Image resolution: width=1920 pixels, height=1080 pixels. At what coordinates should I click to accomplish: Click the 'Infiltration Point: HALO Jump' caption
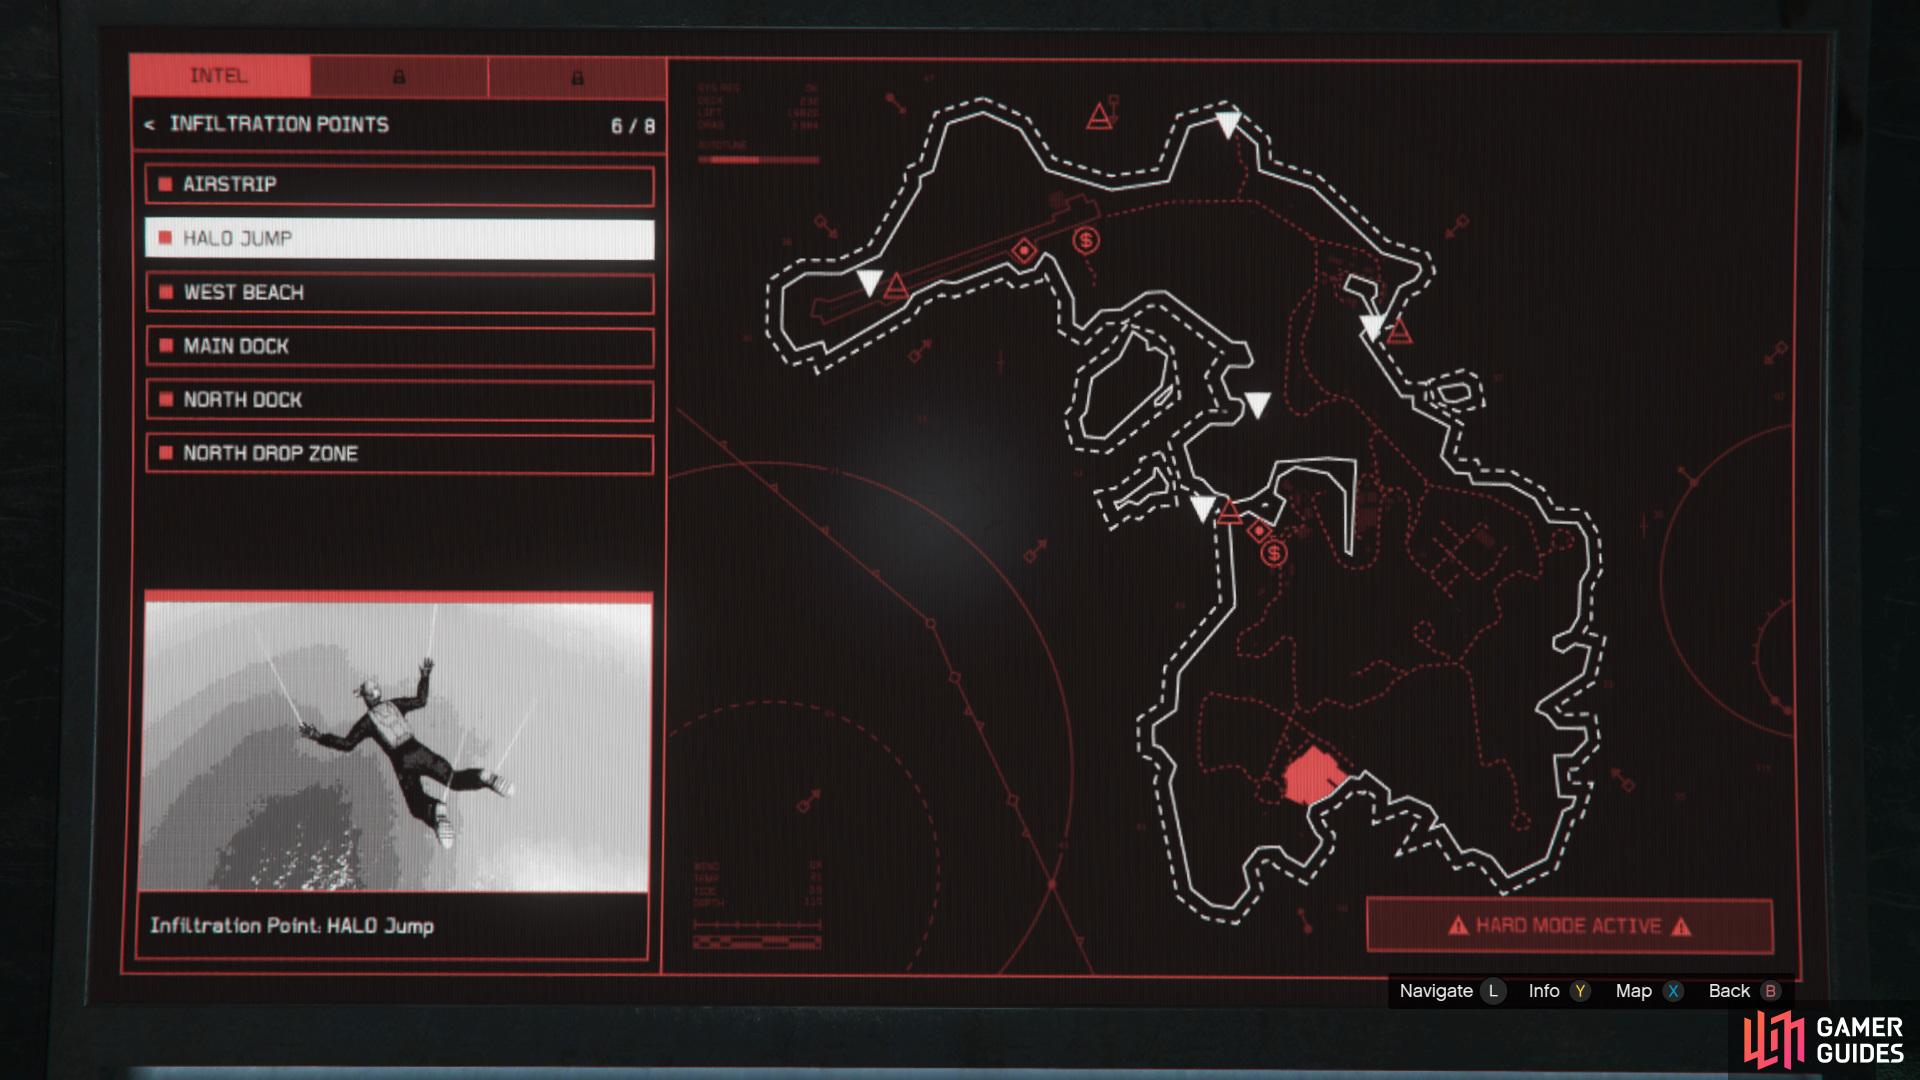[x=292, y=926]
